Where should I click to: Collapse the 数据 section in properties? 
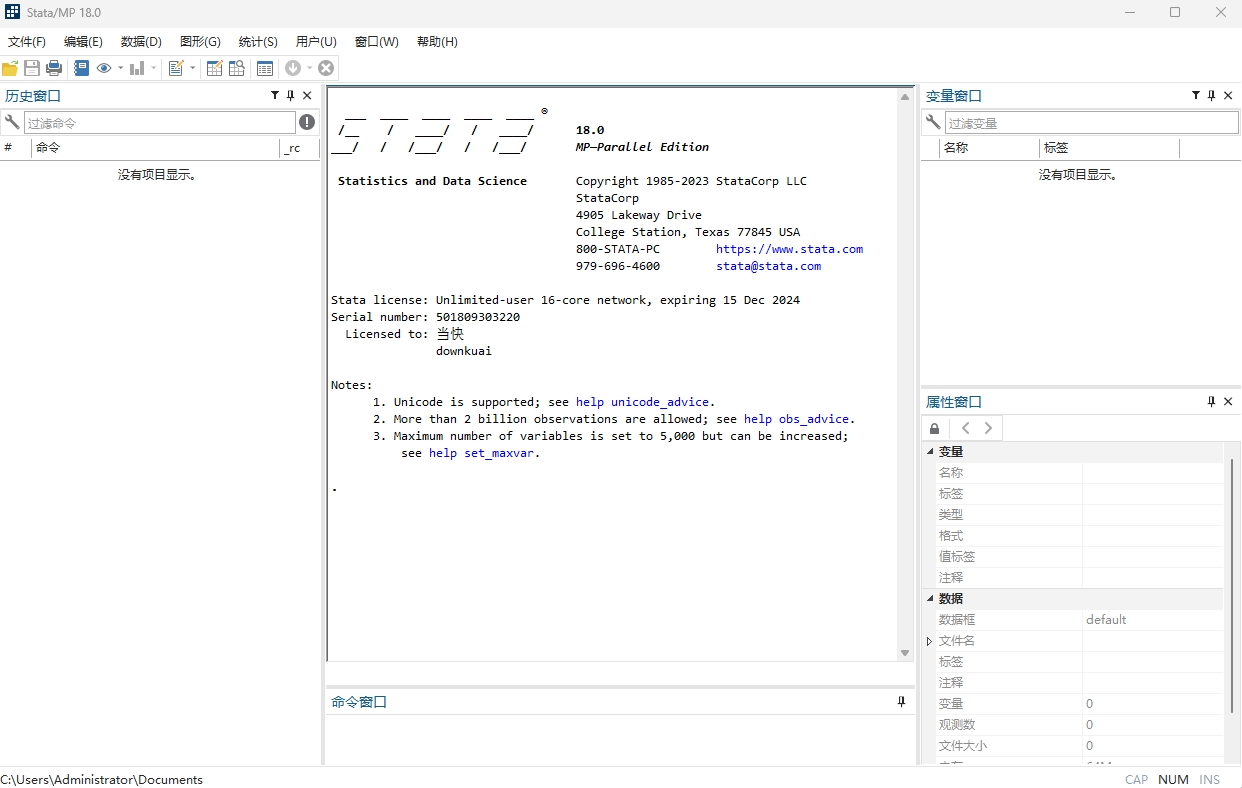pyautogui.click(x=930, y=598)
